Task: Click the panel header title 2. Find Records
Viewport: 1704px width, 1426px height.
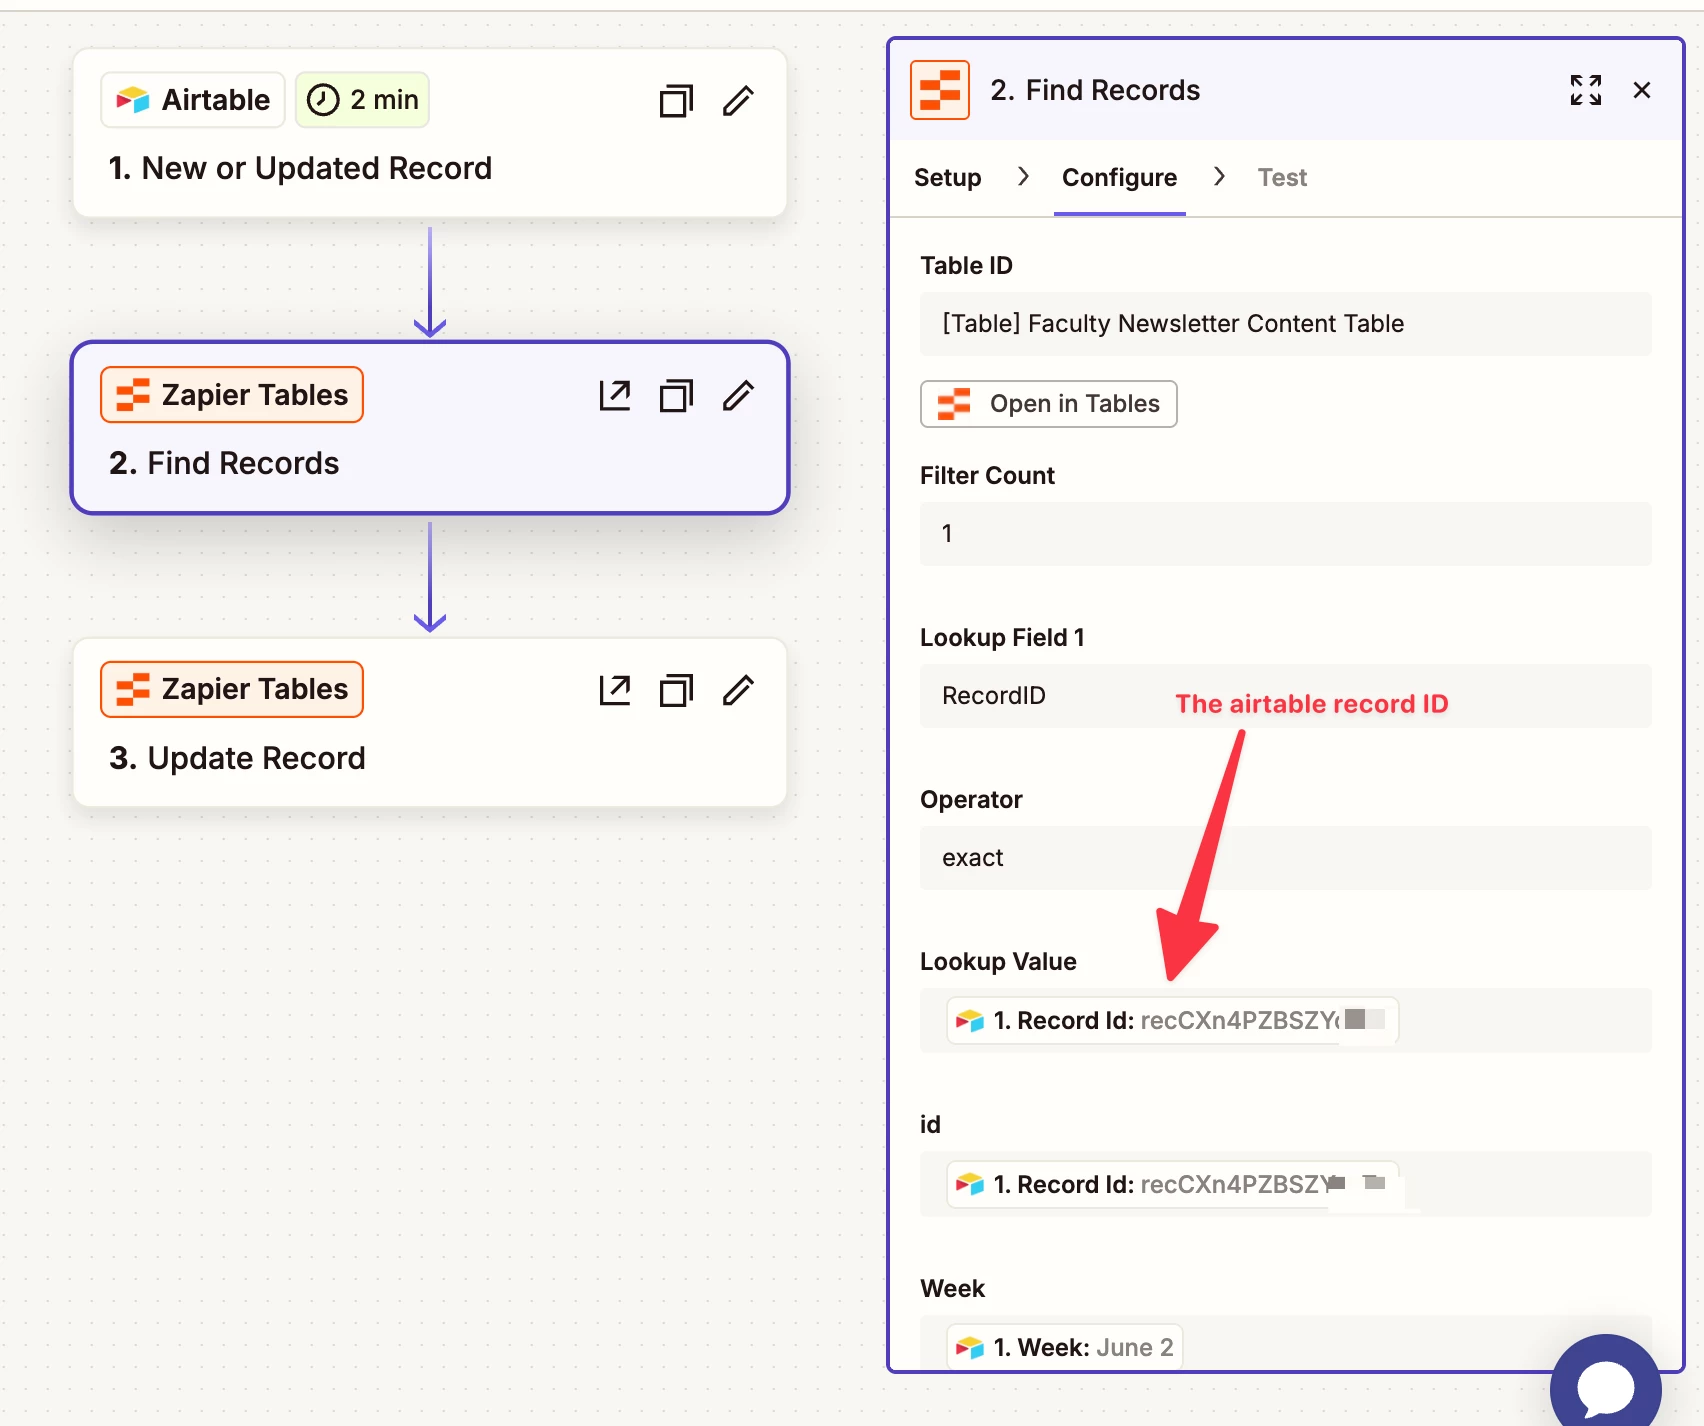Action: (1095, 90)
